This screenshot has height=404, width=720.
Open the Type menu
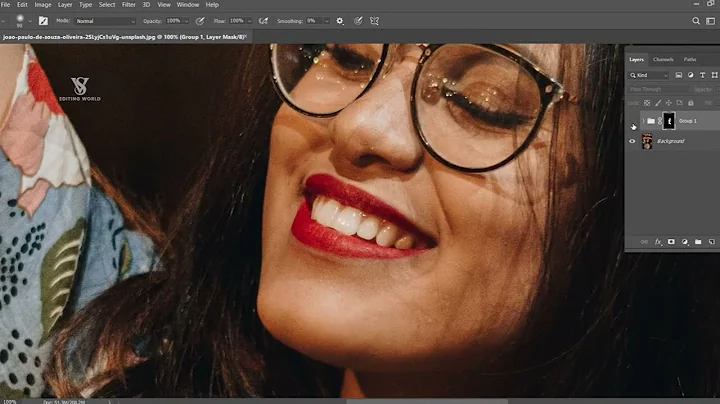tap(85, 5)
